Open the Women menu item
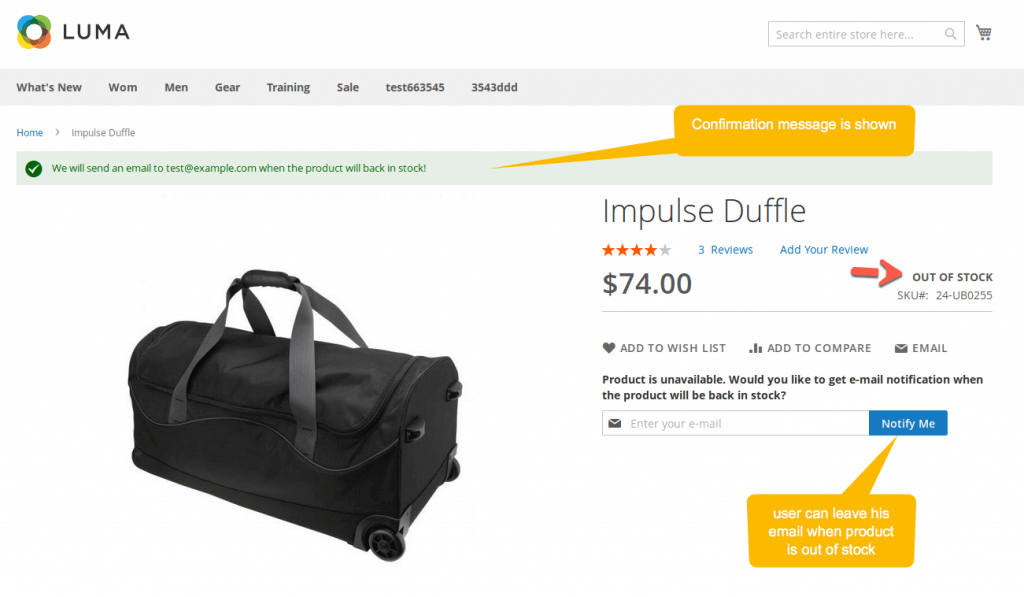Viewport: 1024px width, 597px height. pos(123,88)
